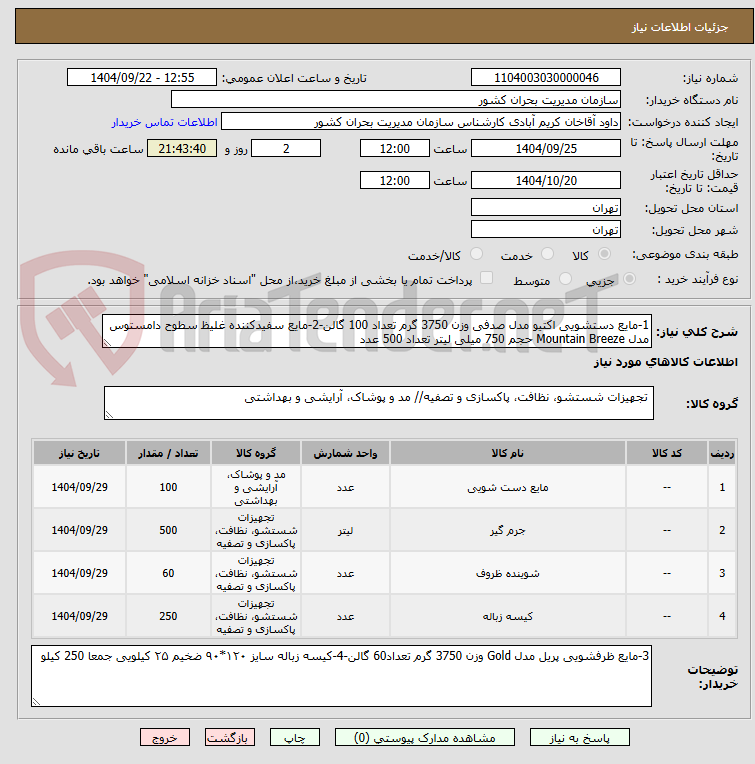Click the unit cell لیتر

345,530
